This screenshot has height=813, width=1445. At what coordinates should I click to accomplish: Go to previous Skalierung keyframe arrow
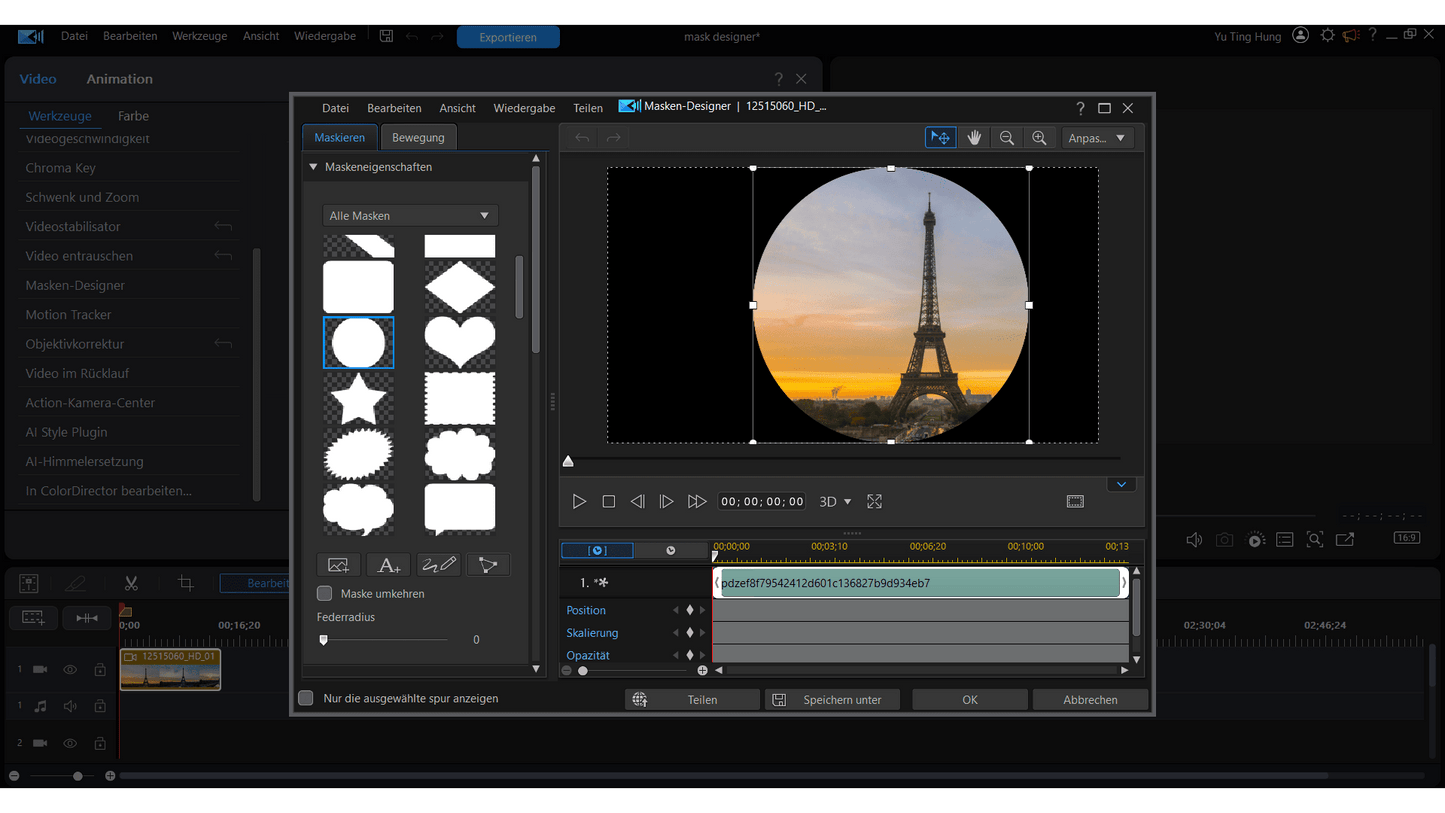pos(676,633)
